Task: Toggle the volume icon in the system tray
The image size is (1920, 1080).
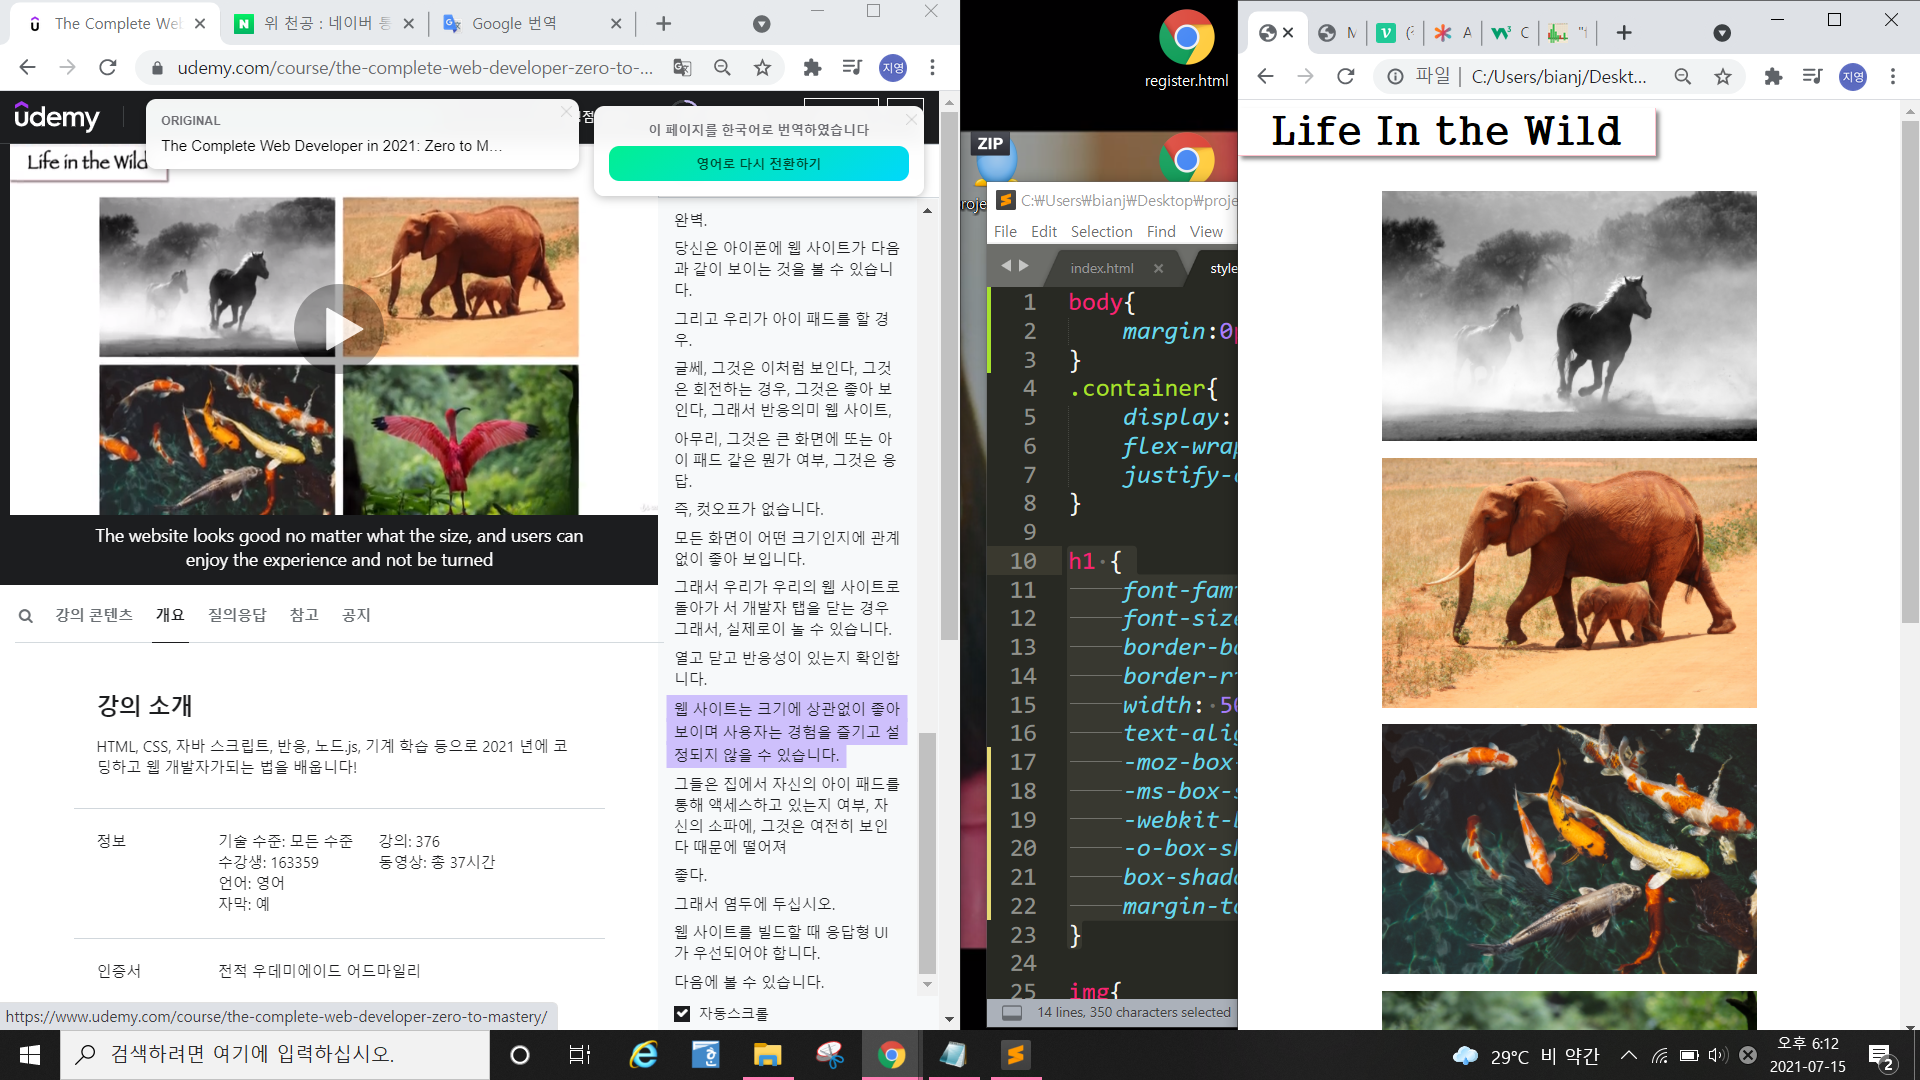Action: pos(1716,1055)
